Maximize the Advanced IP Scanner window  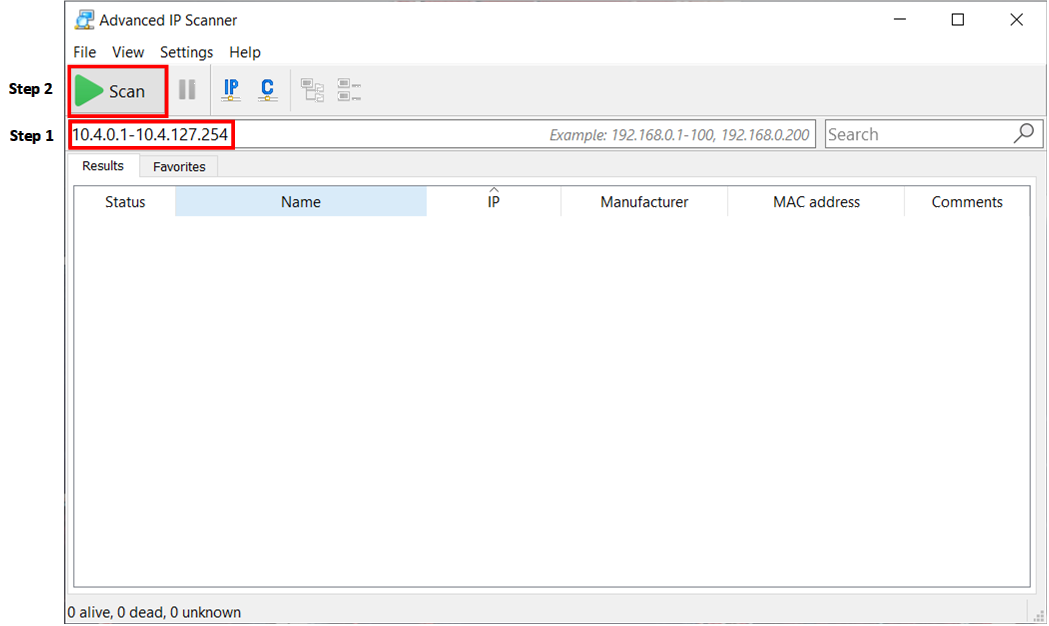[958, 19]
